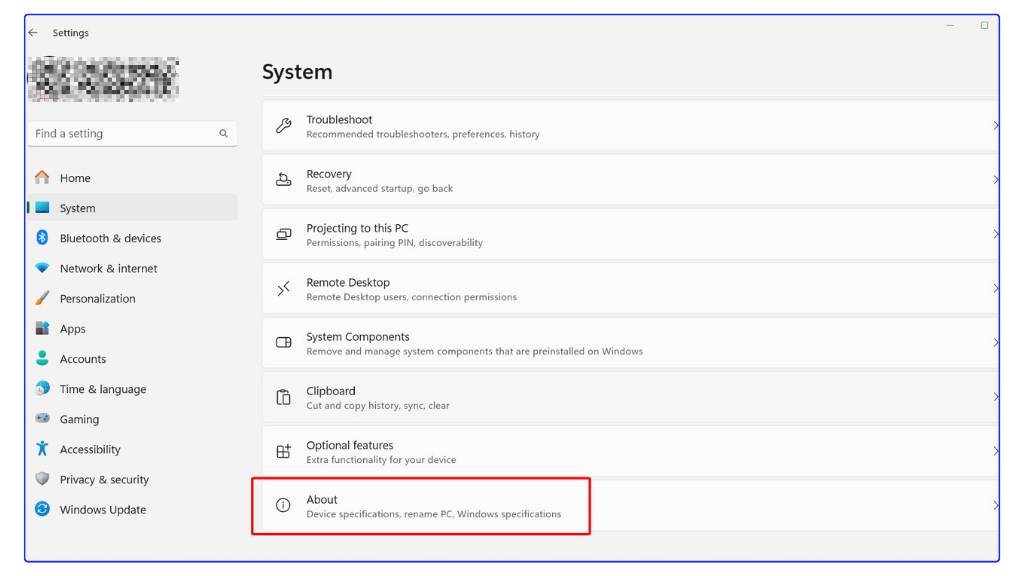Image resolution: width=1024 pixels, height=576 pixels.
Task: Select the Clipboard icon
Action: coord(281,397)
